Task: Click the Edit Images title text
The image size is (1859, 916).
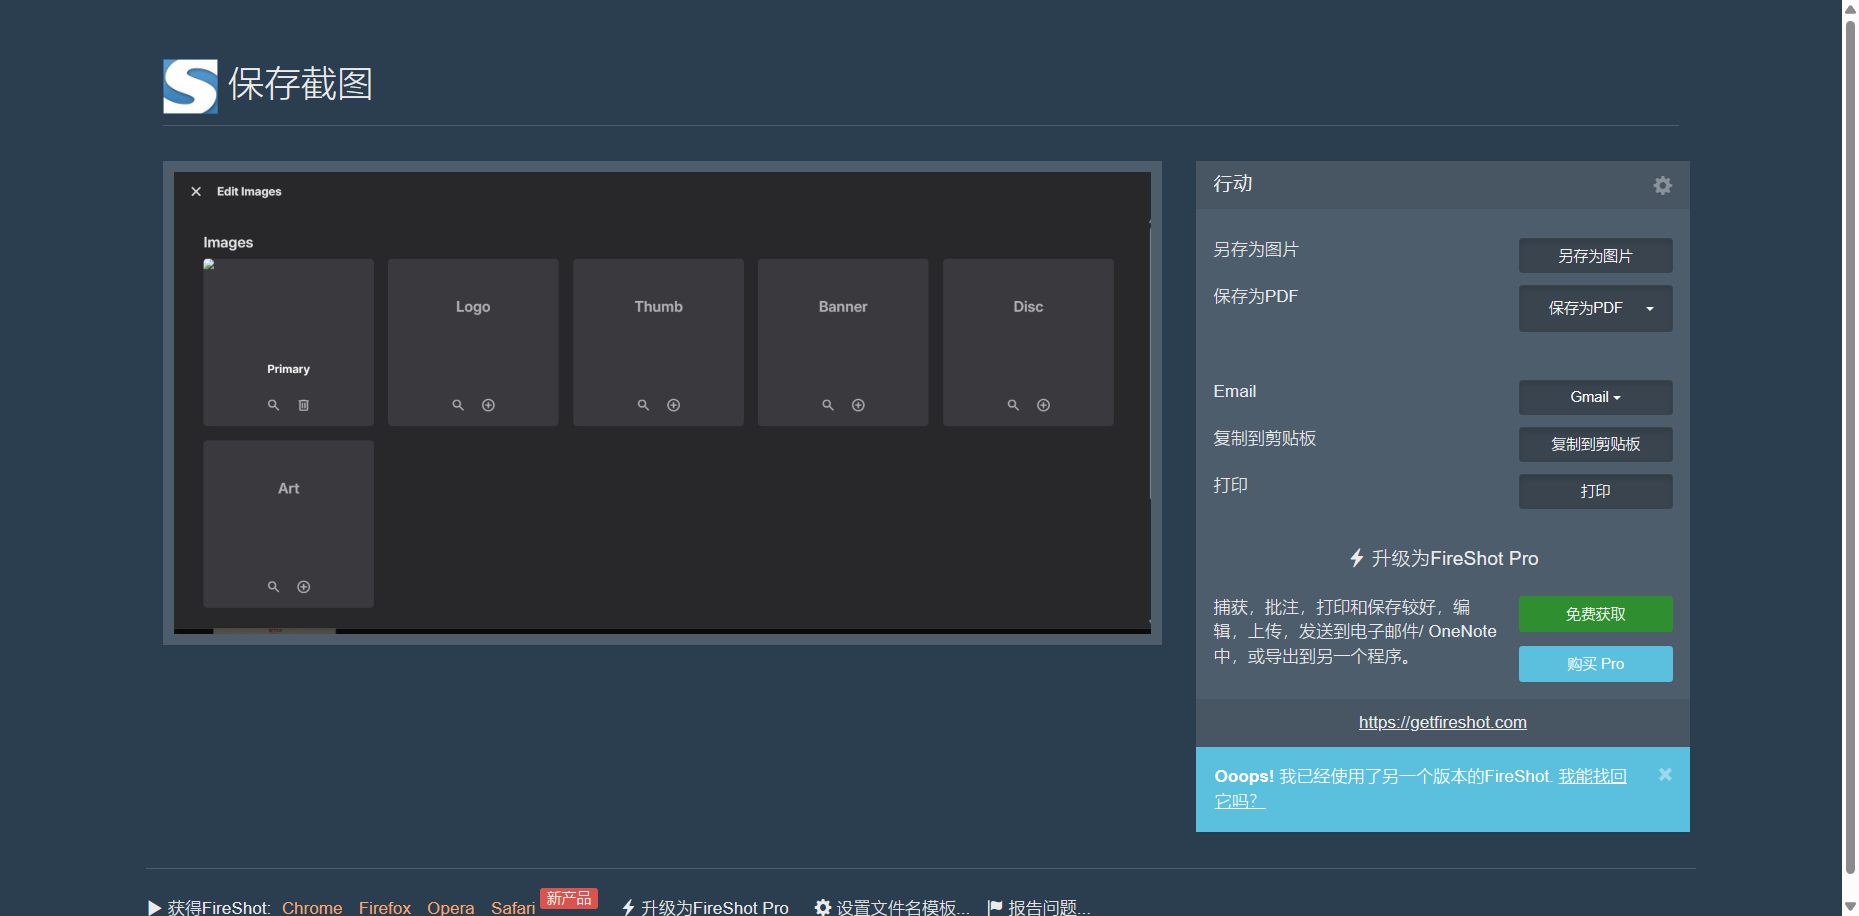Action: coord(249,192)
